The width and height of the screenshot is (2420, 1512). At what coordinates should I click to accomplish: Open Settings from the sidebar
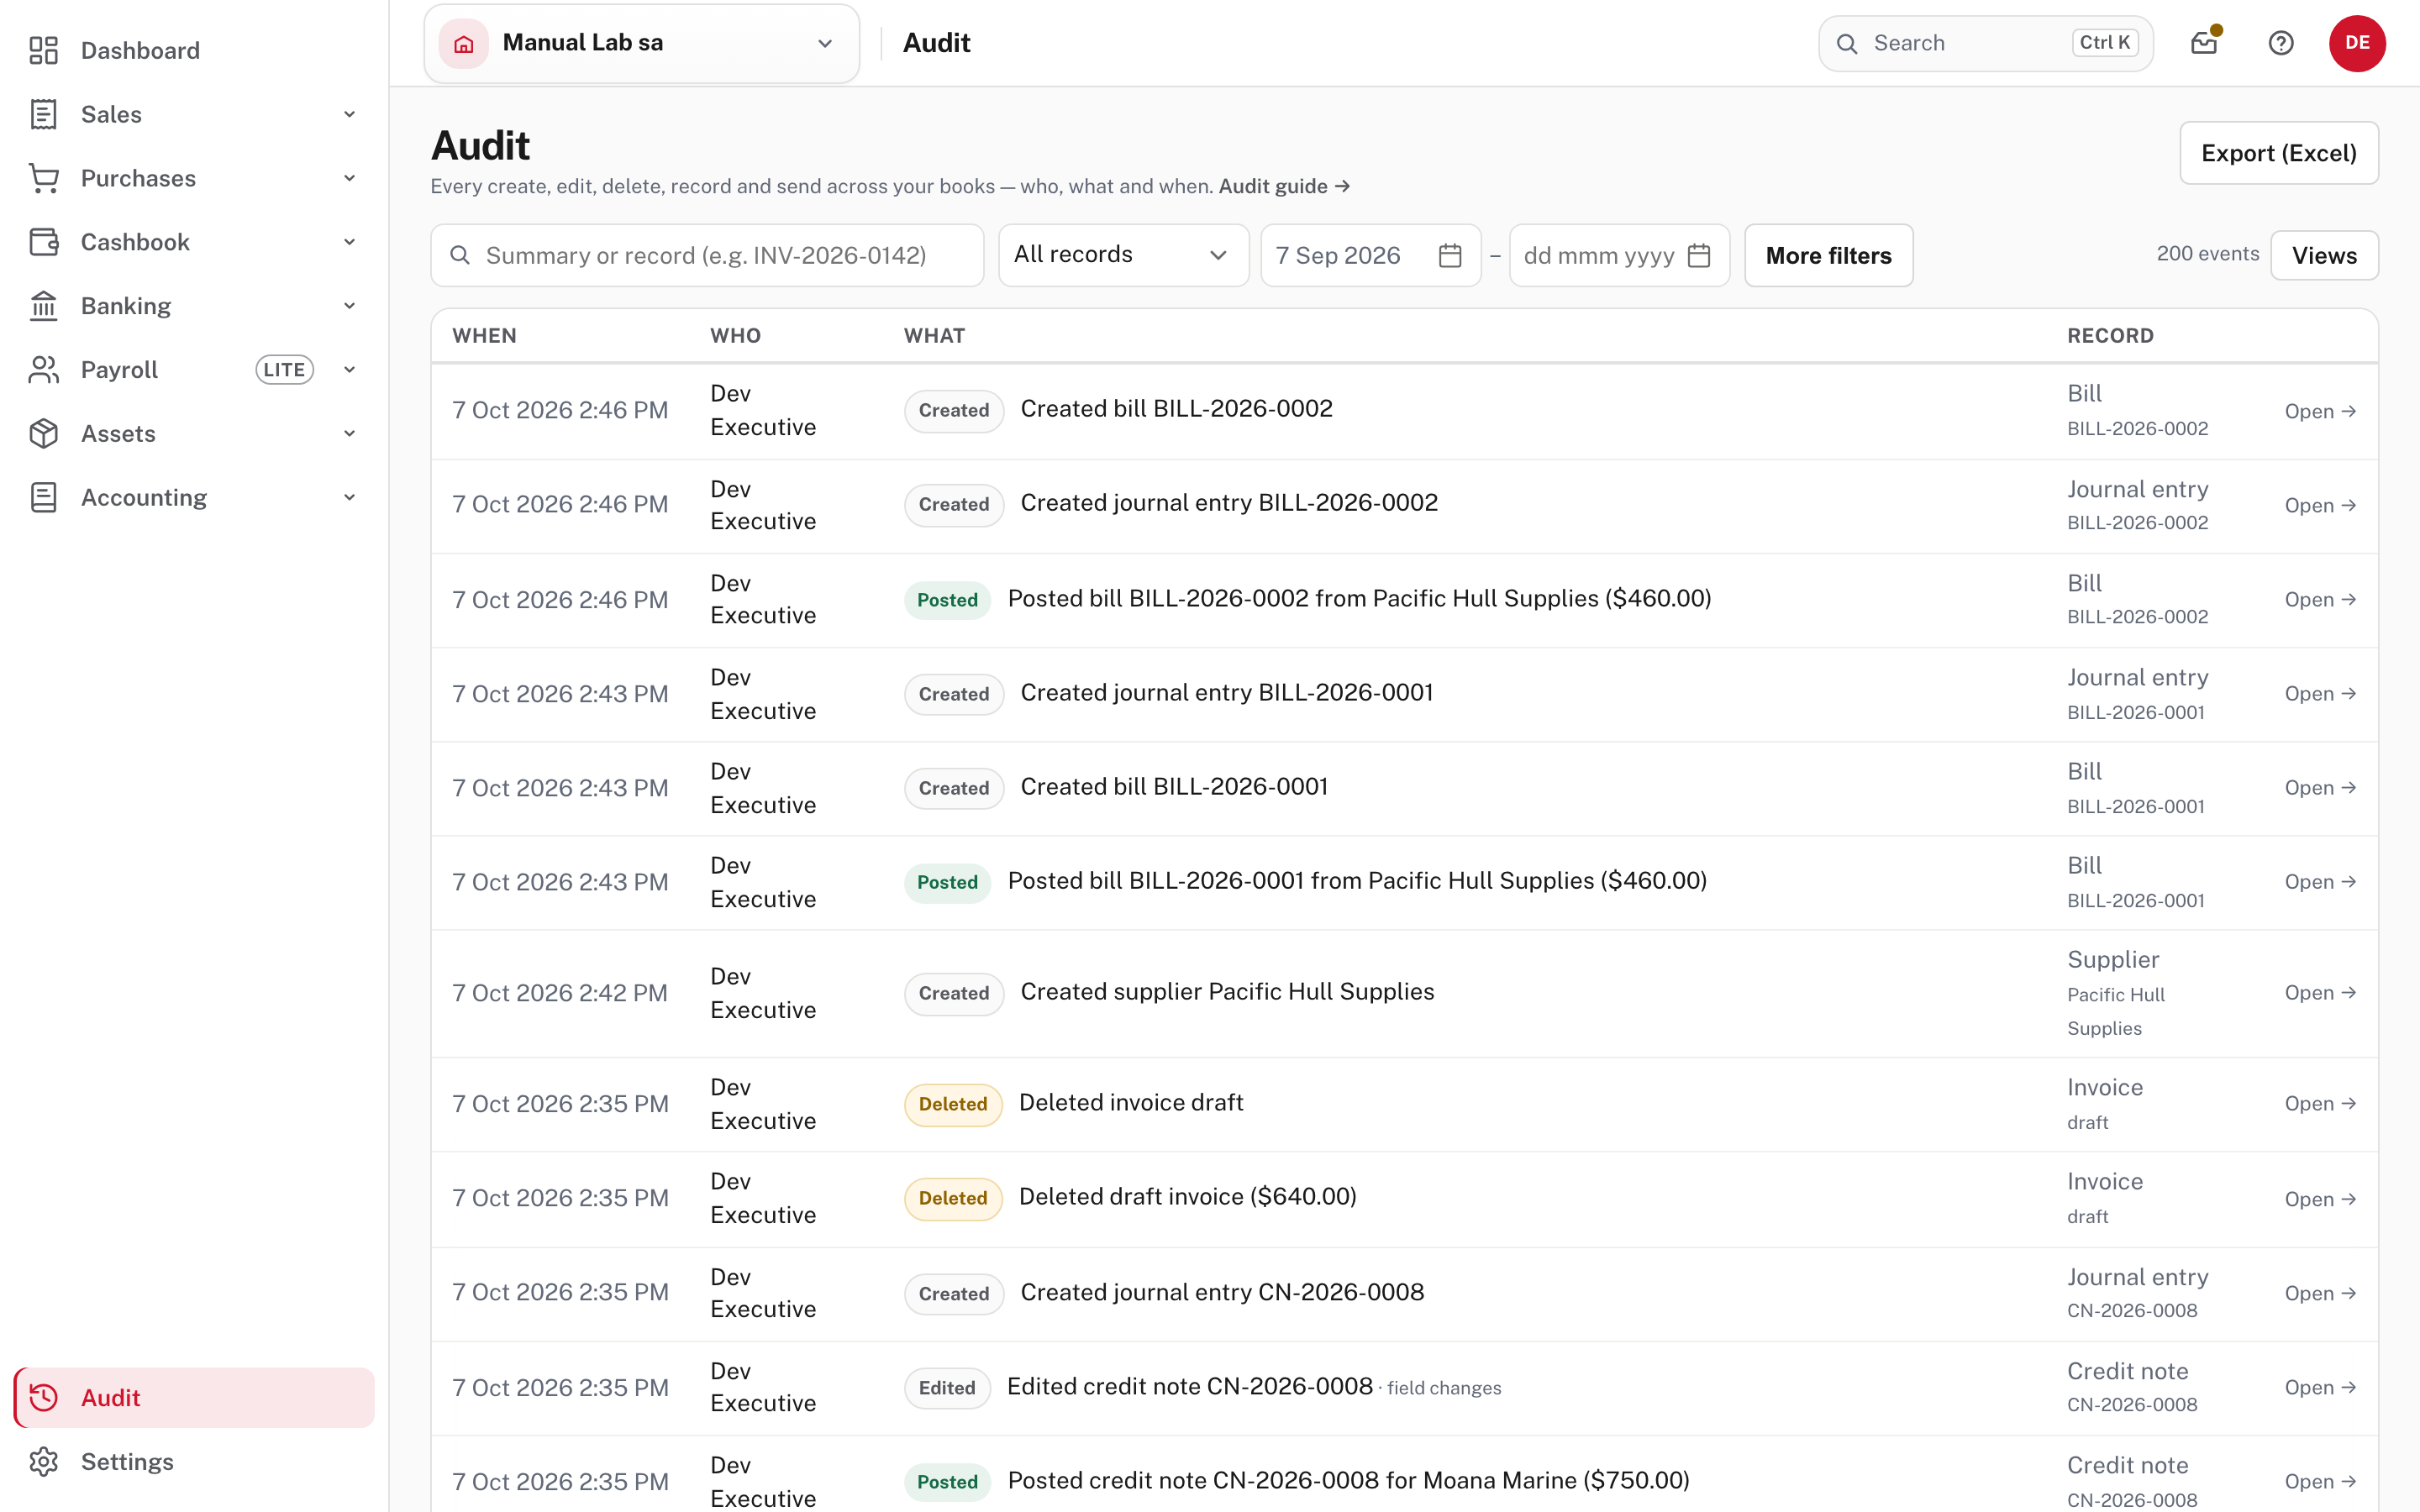(194, 1461)
